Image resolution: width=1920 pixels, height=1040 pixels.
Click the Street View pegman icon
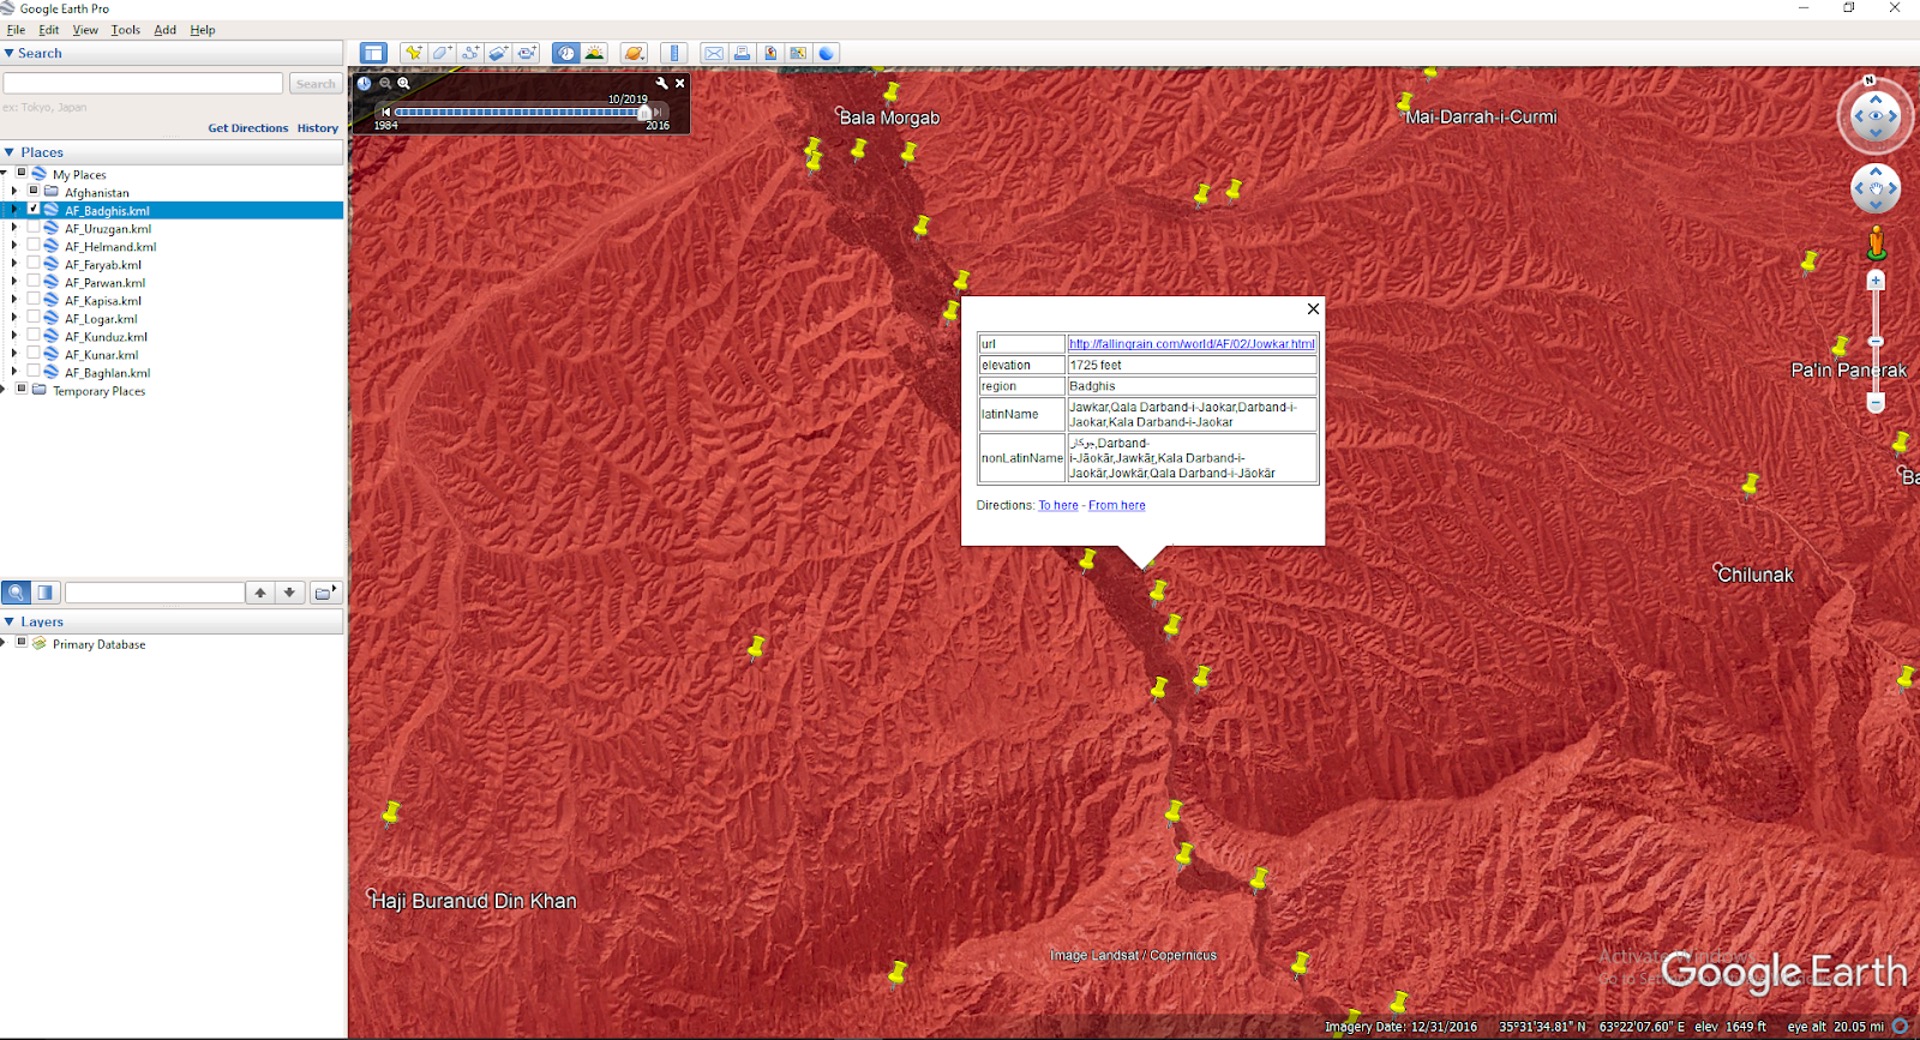[1877, 243]
